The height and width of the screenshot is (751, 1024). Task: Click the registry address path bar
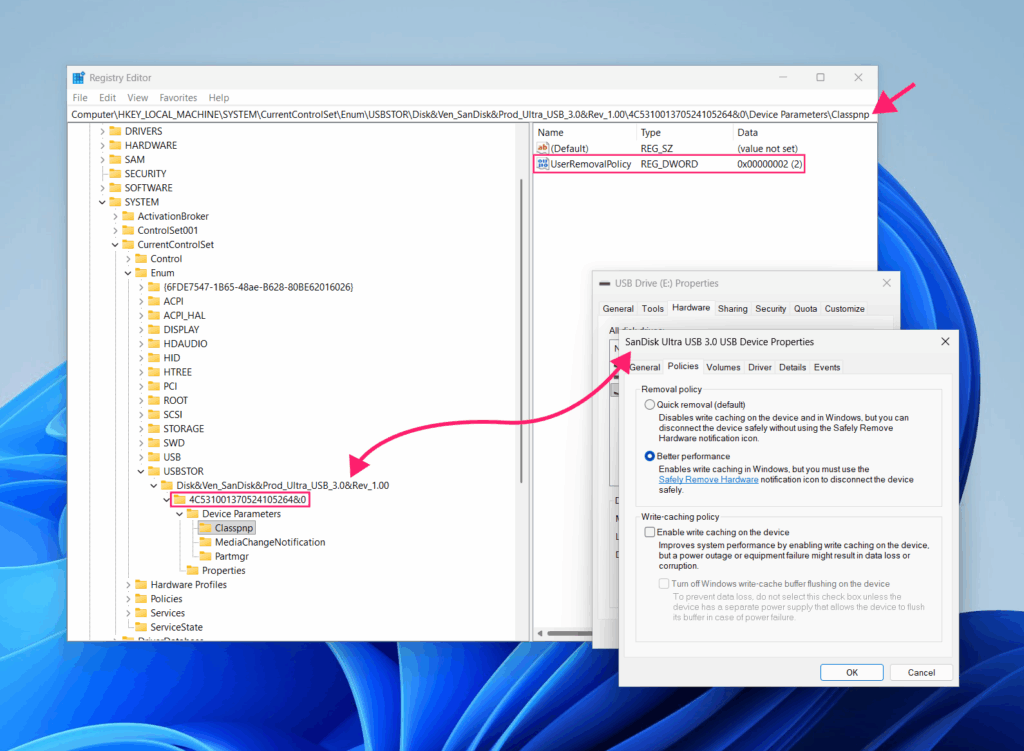tap(472, 114)
